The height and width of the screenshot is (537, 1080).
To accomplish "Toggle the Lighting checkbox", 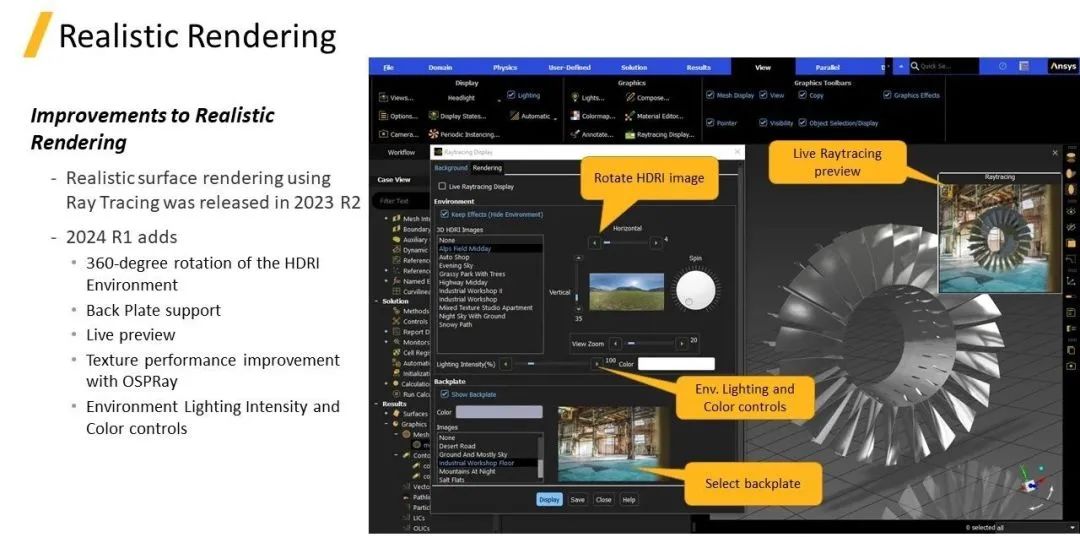I will click(x=511, y=96).
